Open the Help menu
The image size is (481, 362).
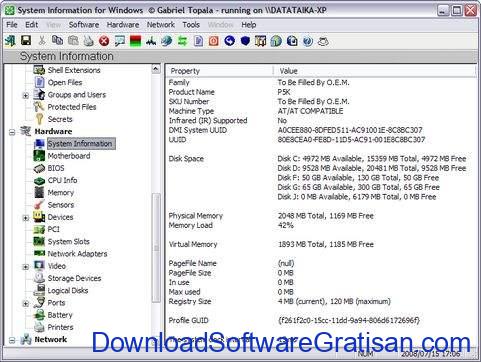[x=249, y=25]
